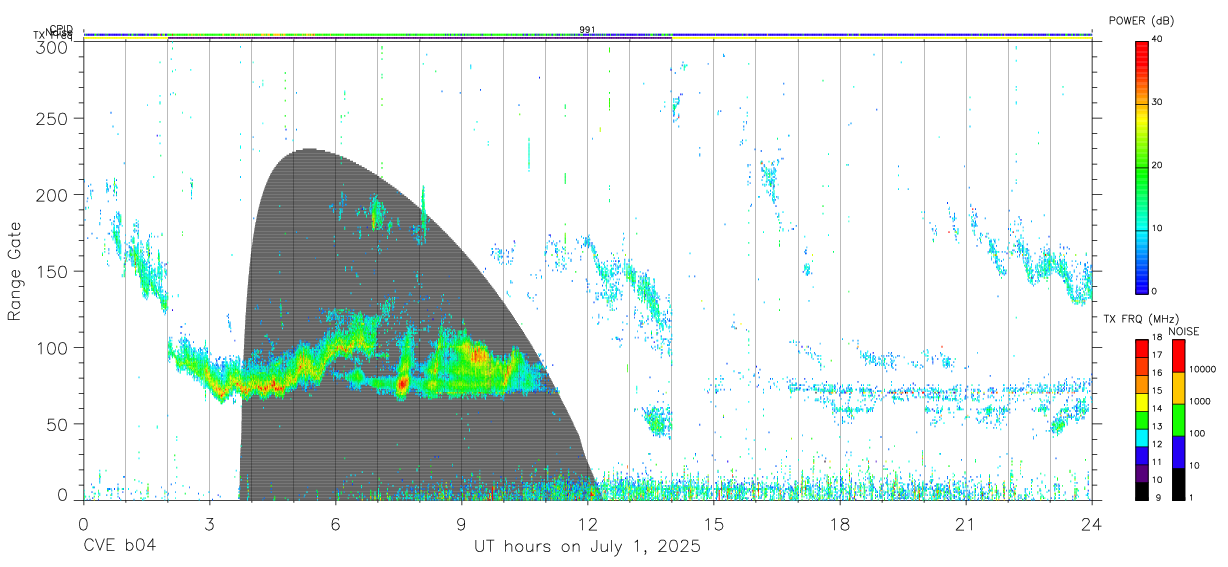Click the "24" hour tick on the time axis
The image size is (1228, 567).
[x=1092, y=524]
